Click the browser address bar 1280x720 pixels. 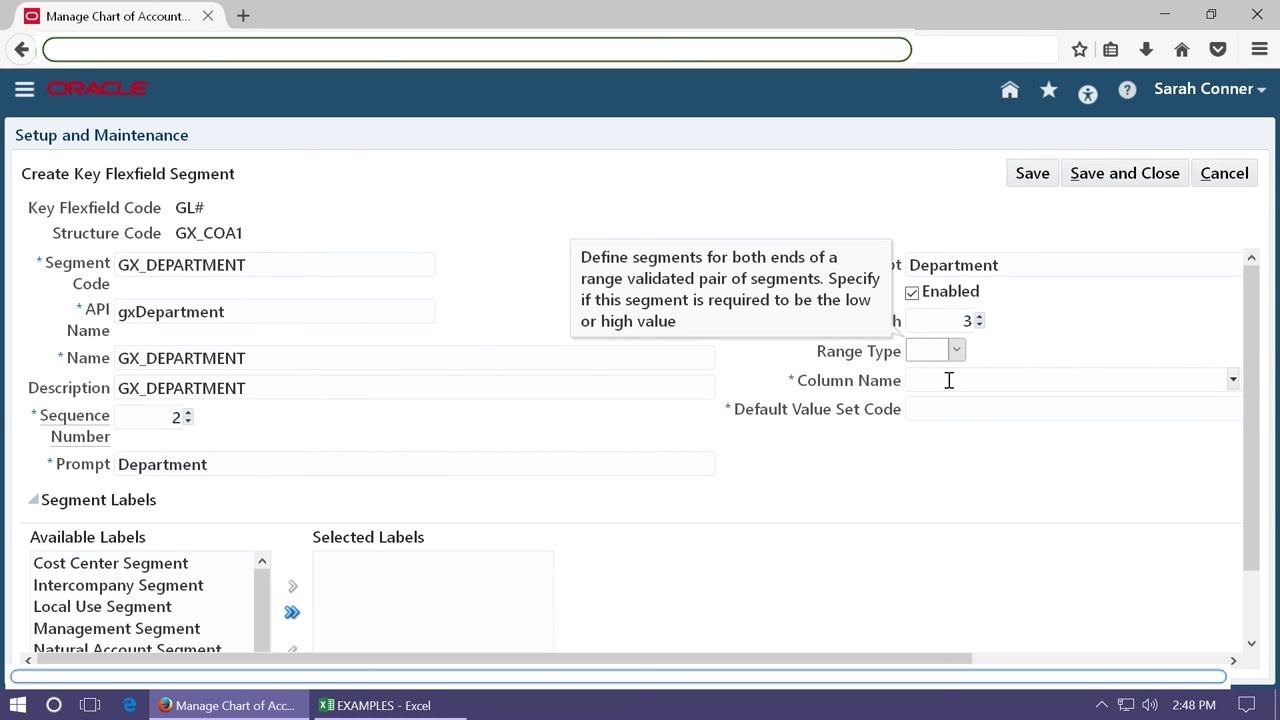pyautogui.click(x=477, y=49)
